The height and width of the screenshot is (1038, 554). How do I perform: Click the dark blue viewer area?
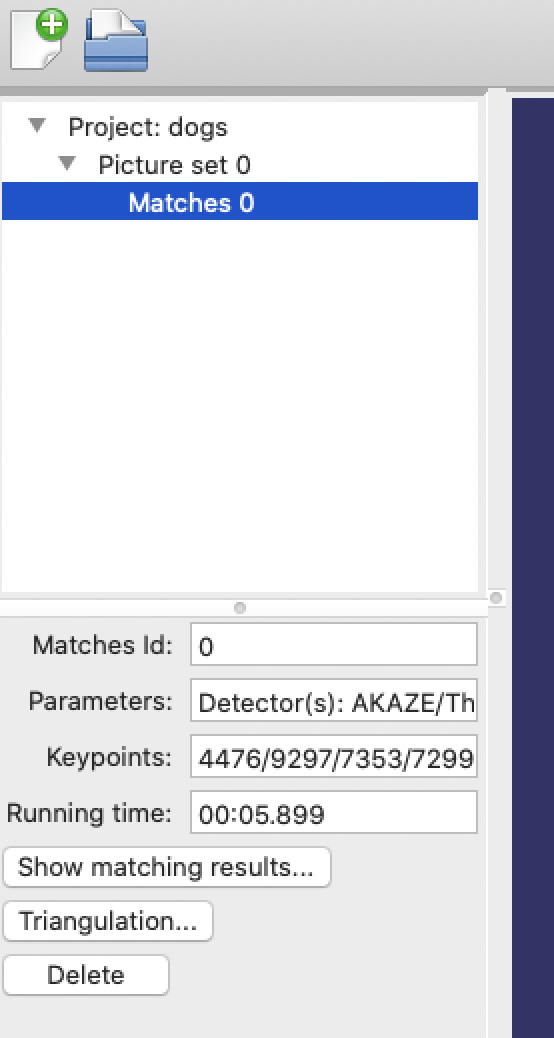click(x=533, y=567)
